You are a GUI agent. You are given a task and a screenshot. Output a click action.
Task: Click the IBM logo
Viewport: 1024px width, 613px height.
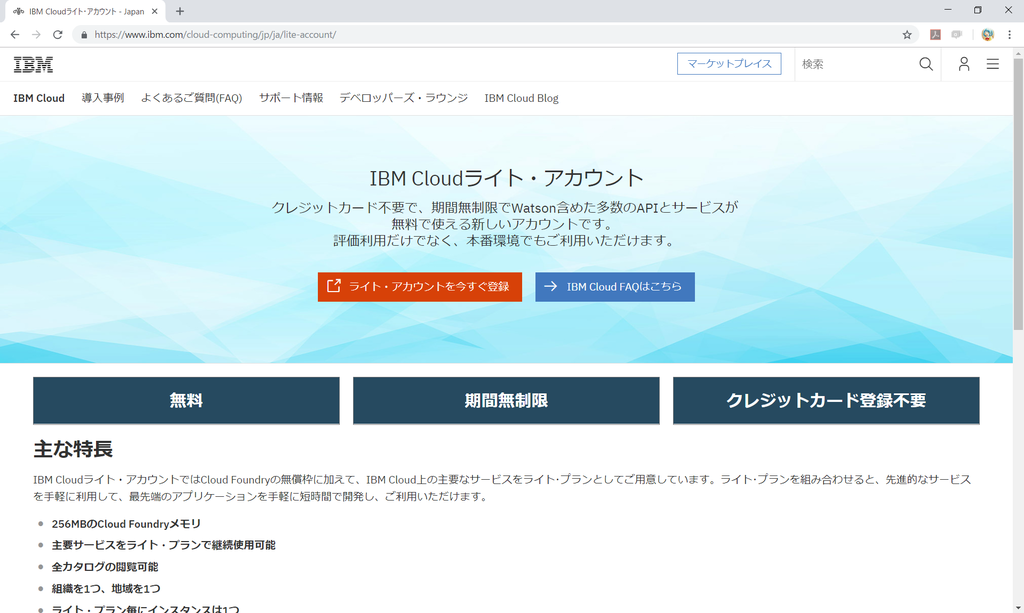[33, 64]
